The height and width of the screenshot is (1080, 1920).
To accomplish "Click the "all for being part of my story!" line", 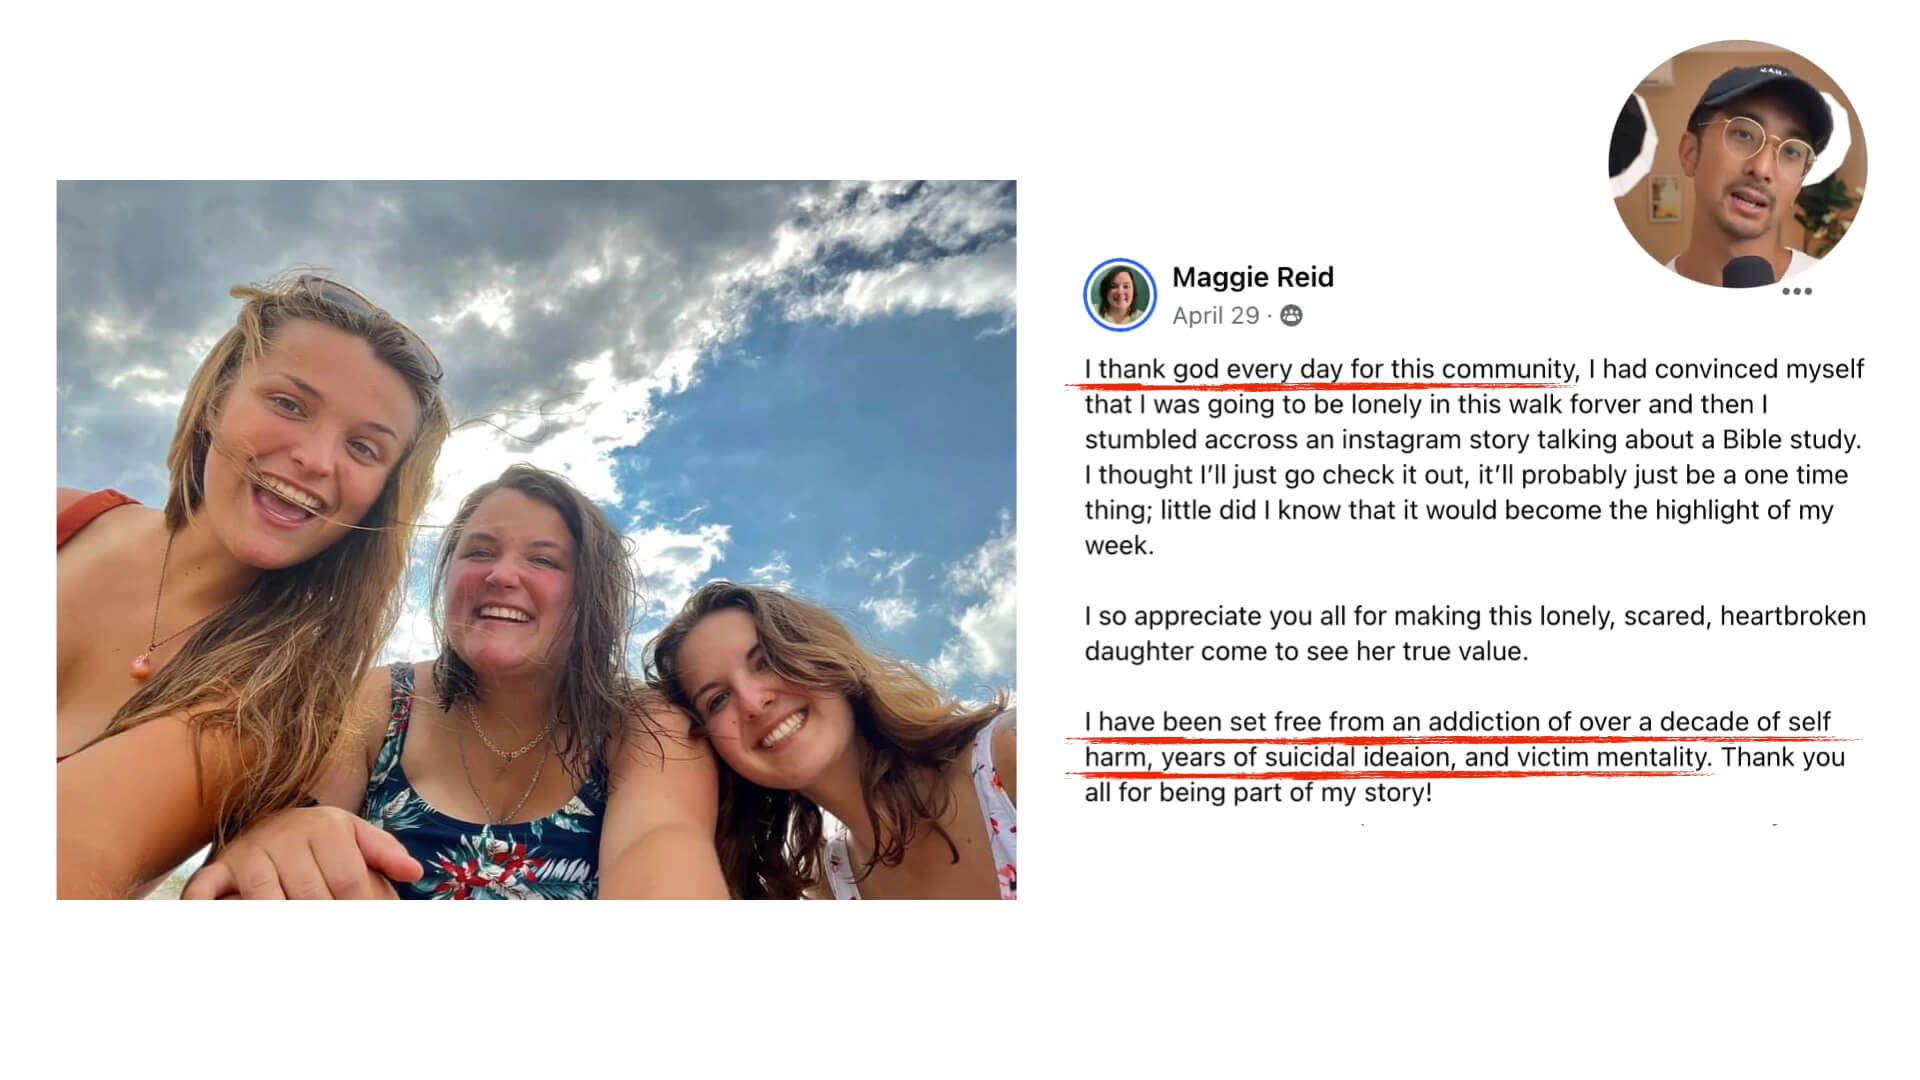I will [1258, 793].
